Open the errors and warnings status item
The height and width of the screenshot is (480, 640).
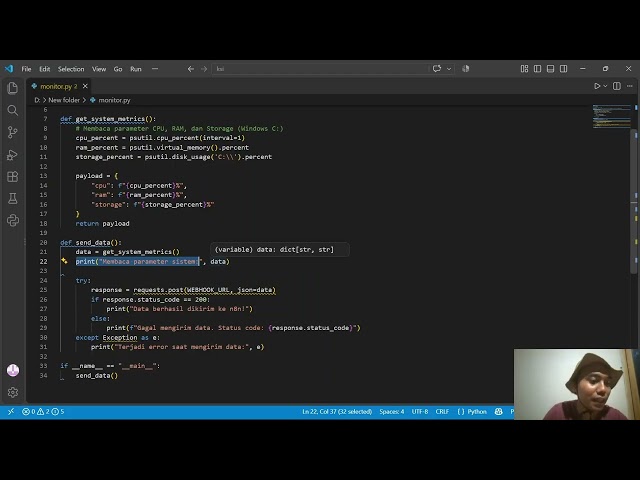[43, 411]
